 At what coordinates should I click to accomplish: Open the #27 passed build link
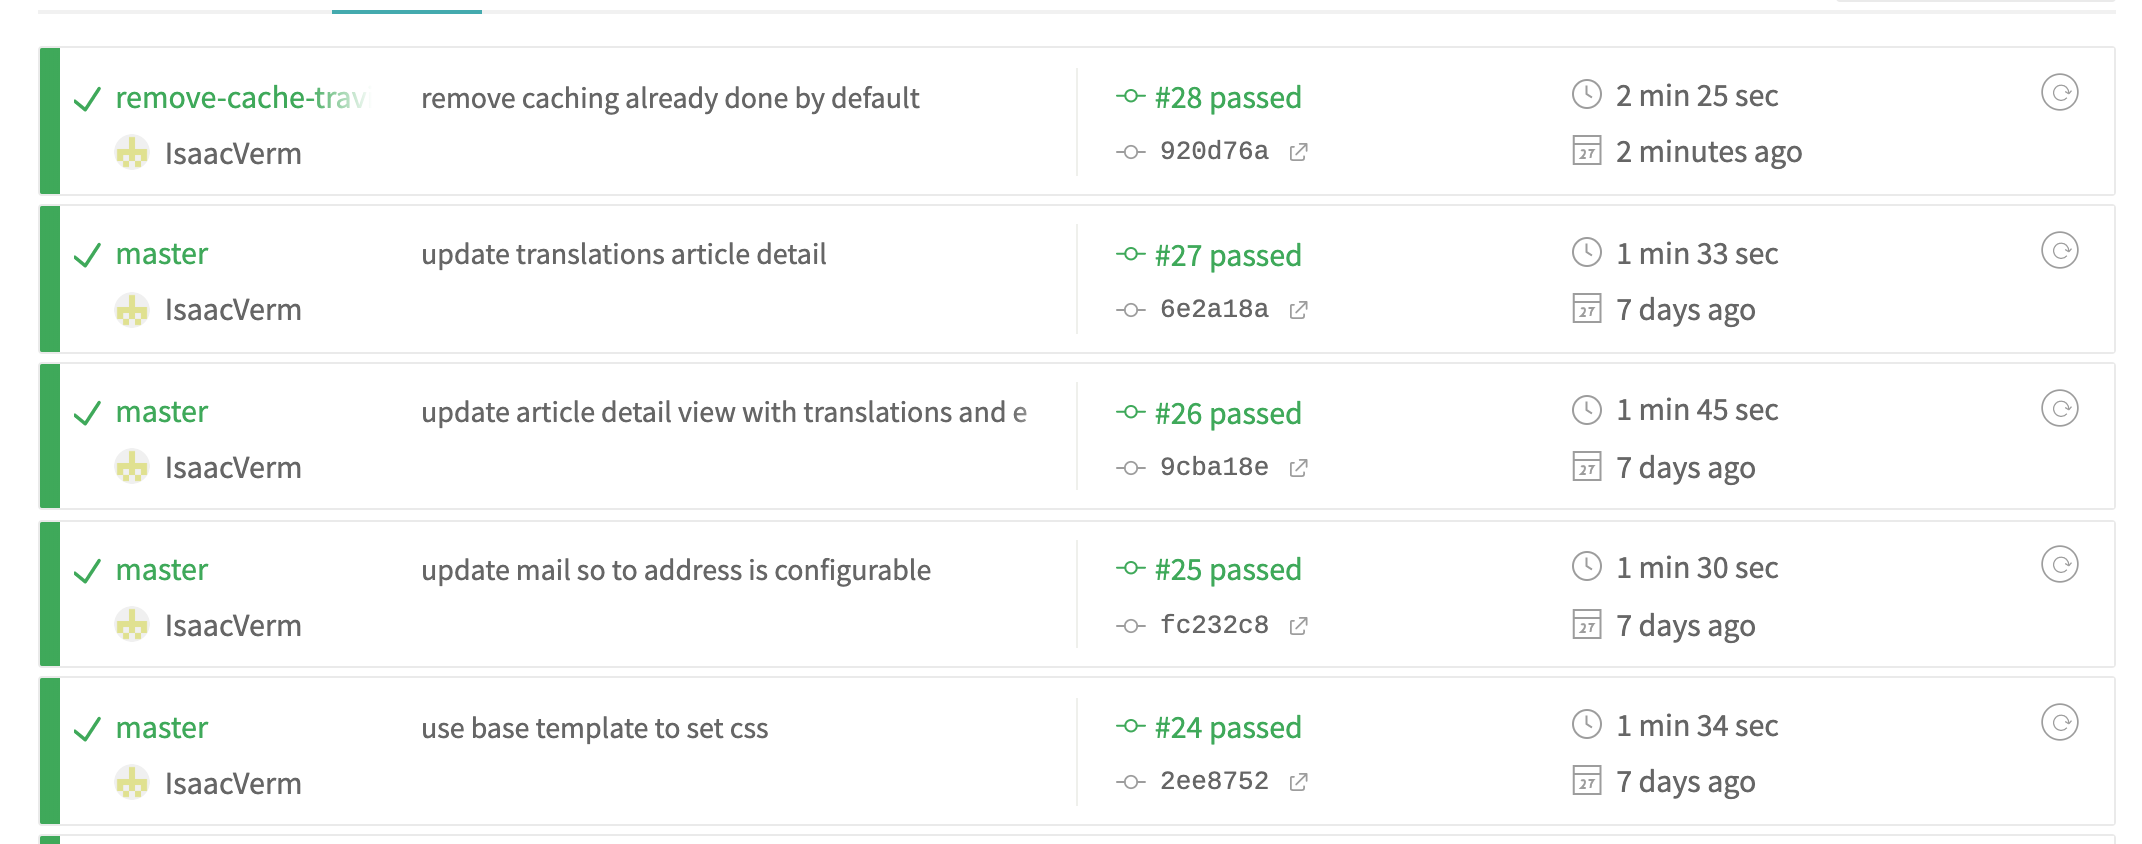point(1228,256)
